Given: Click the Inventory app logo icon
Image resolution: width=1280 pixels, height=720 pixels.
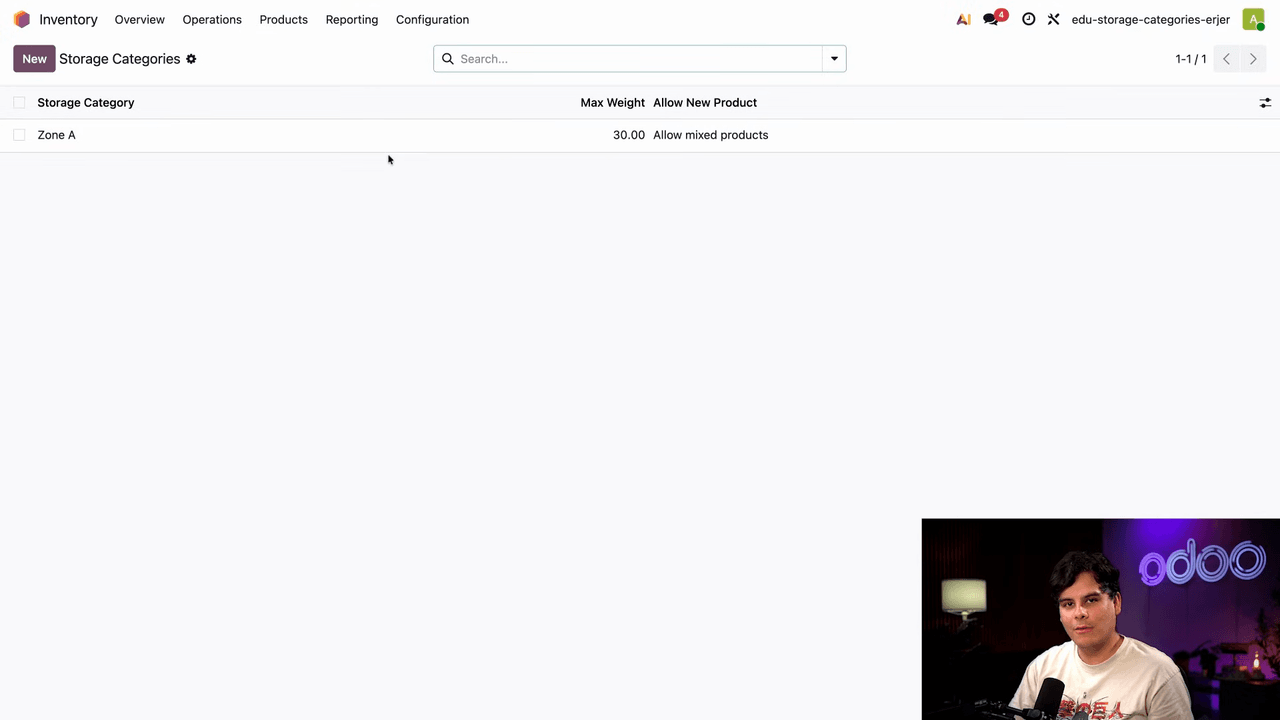Looking at the screenshot, I should pos(22,20).
